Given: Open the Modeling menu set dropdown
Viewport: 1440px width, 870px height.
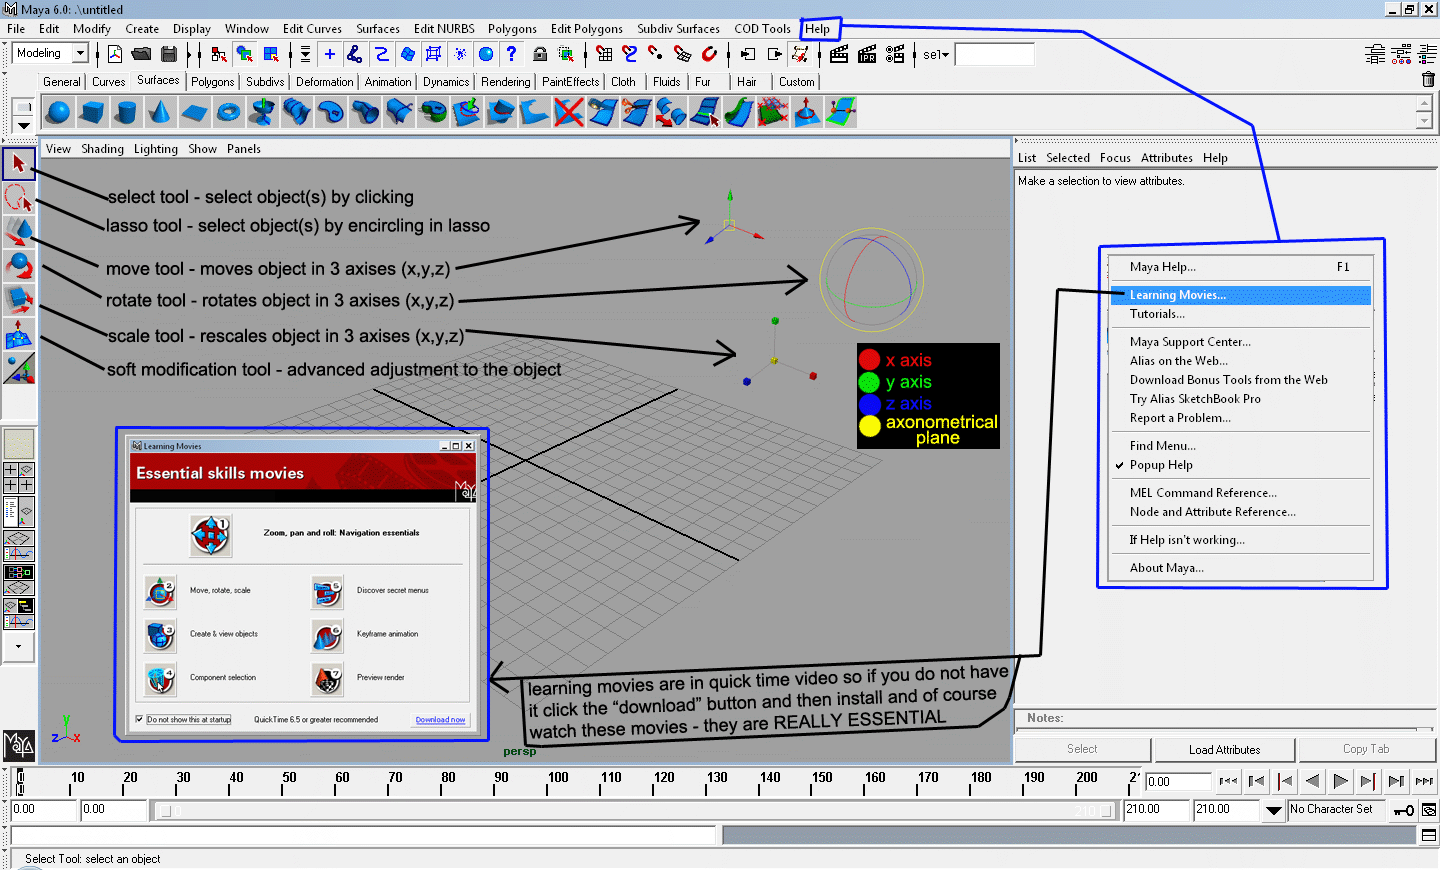Looking at the screenshot, I should (x=81, y=54).
